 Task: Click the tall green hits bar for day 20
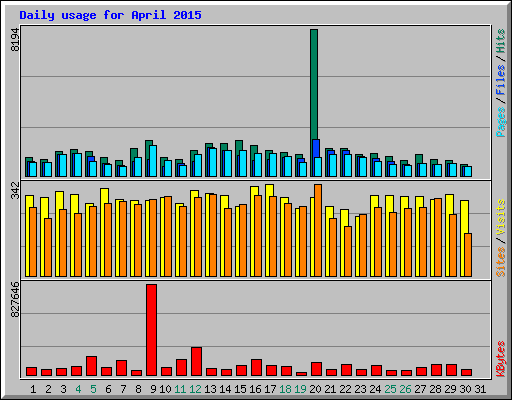[314, 84]
